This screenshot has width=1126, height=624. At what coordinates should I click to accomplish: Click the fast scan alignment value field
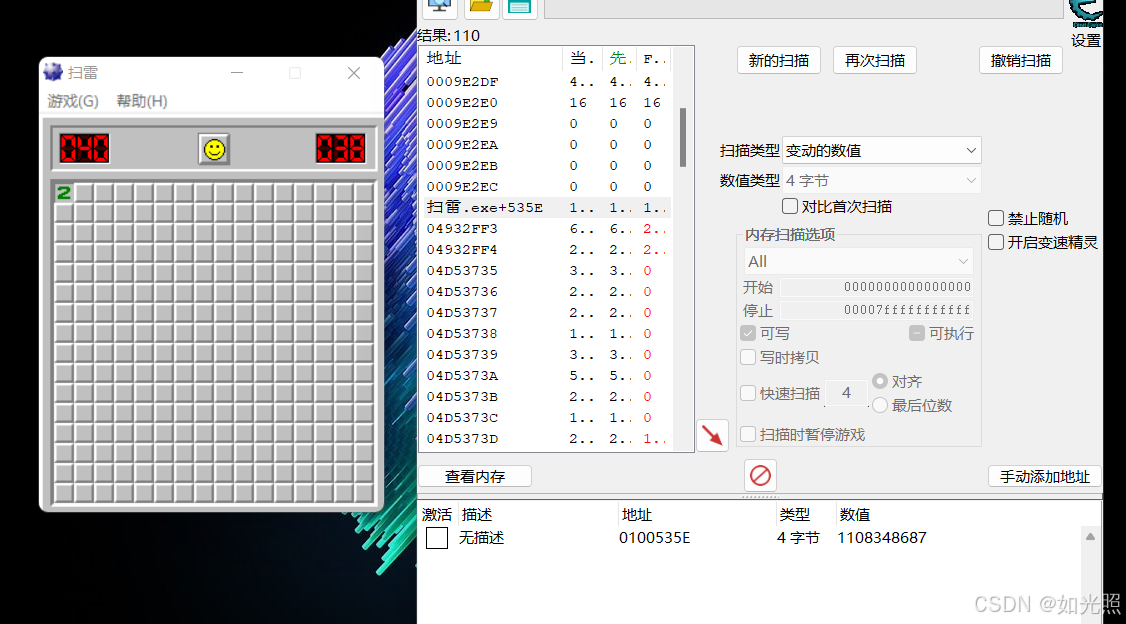pyautogui.click(x=846, y=393)
